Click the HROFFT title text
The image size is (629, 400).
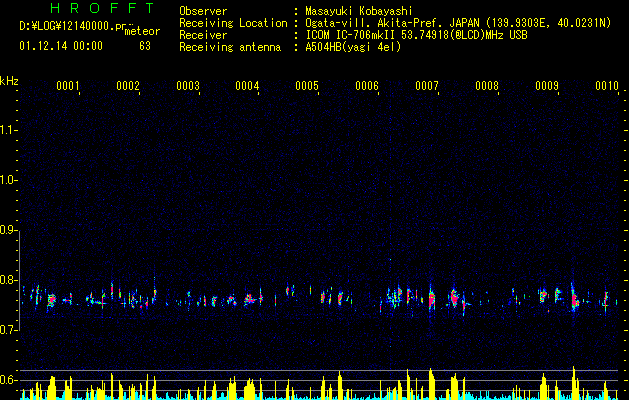[x=103, y=8]
